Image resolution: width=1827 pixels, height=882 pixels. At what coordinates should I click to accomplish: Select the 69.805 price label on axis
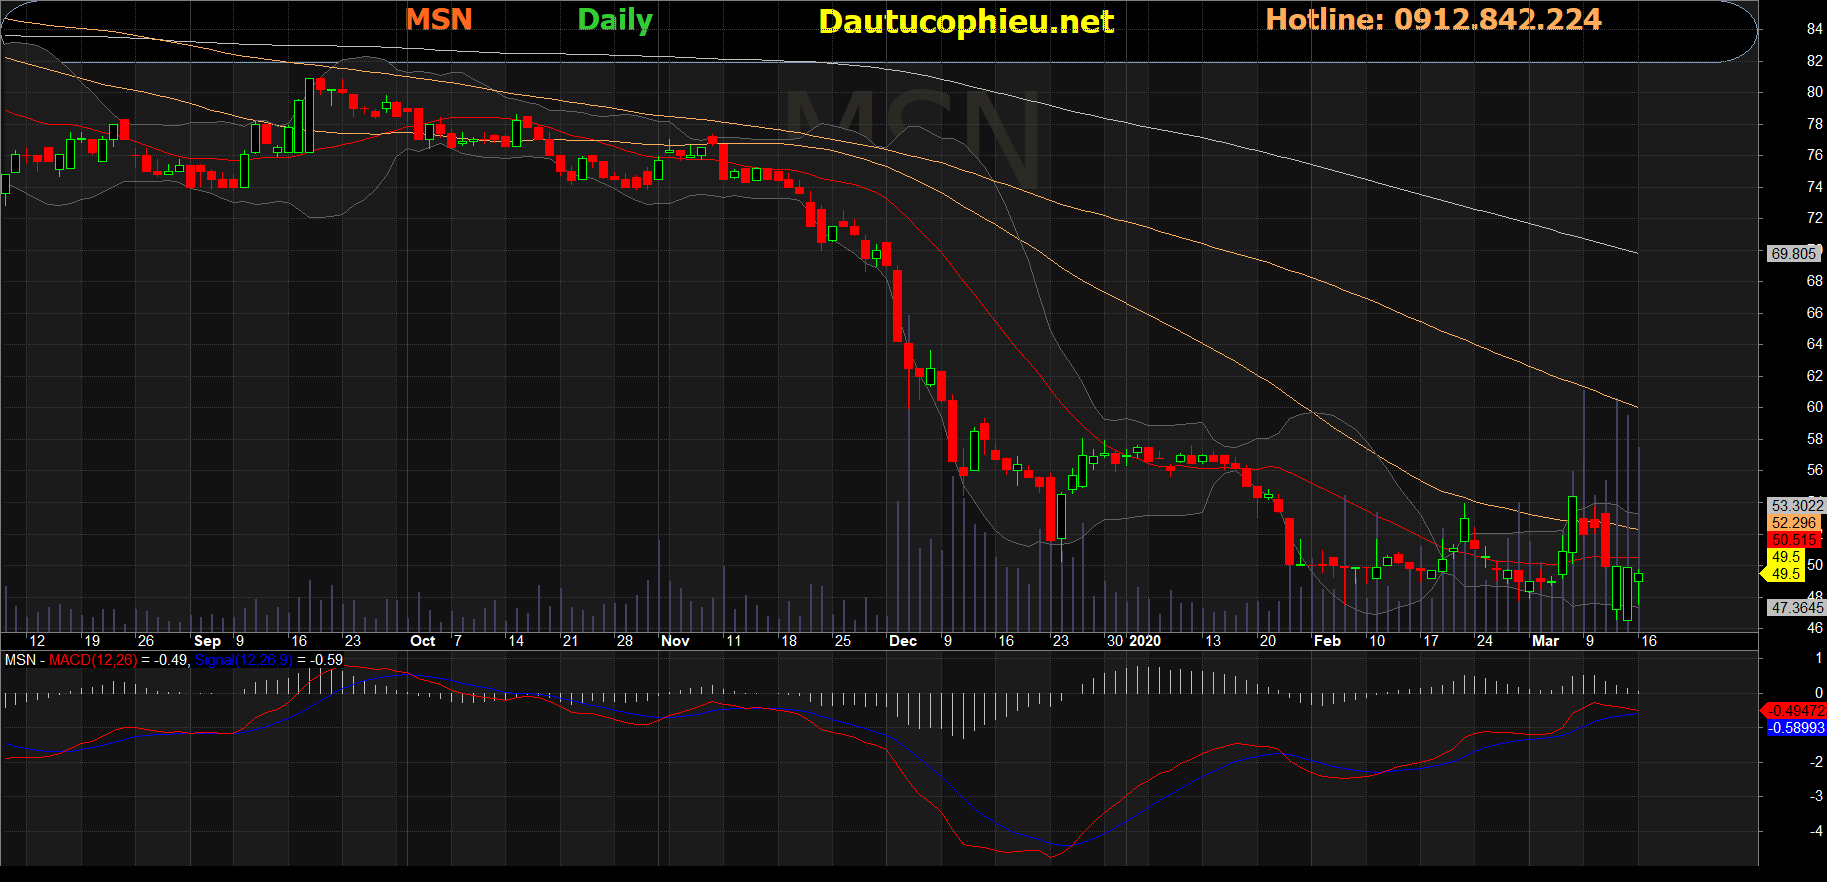point(1792,254)
